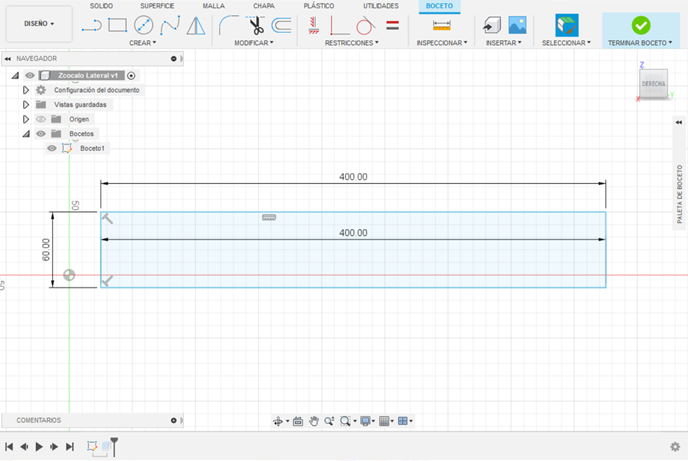Viewport: 688px width, 461px height.
Task: Open the Modificar dropdown menu
Action: tap(254, 43)
